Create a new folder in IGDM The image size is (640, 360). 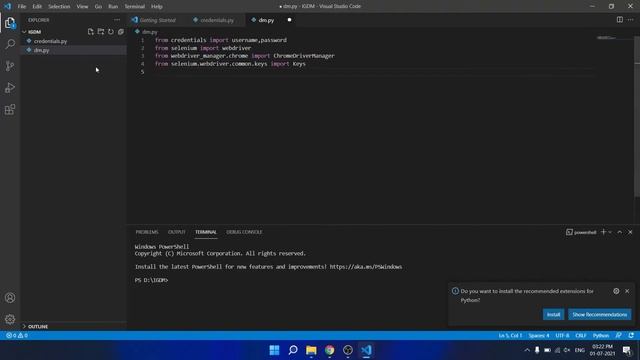coord(101,31)
